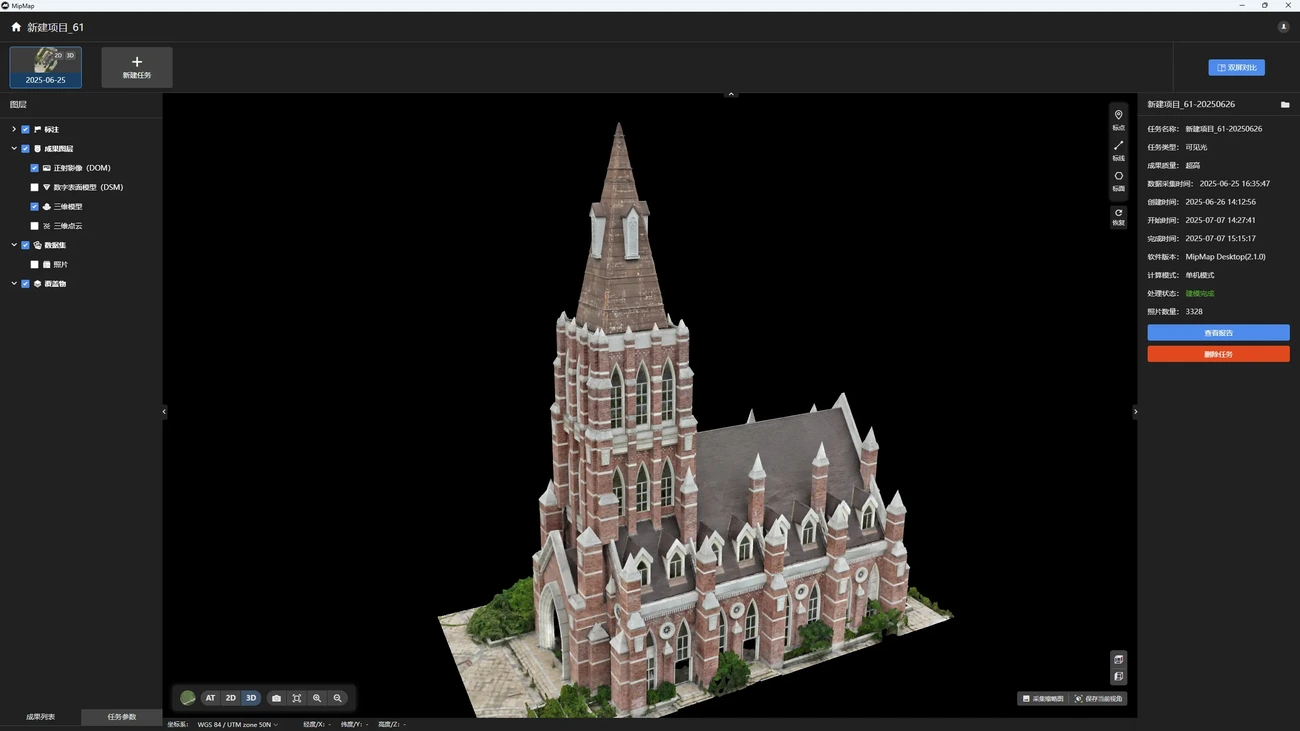Select the 标点 point marker tool
The image size is (1300, 731).
click(1118, 119)
